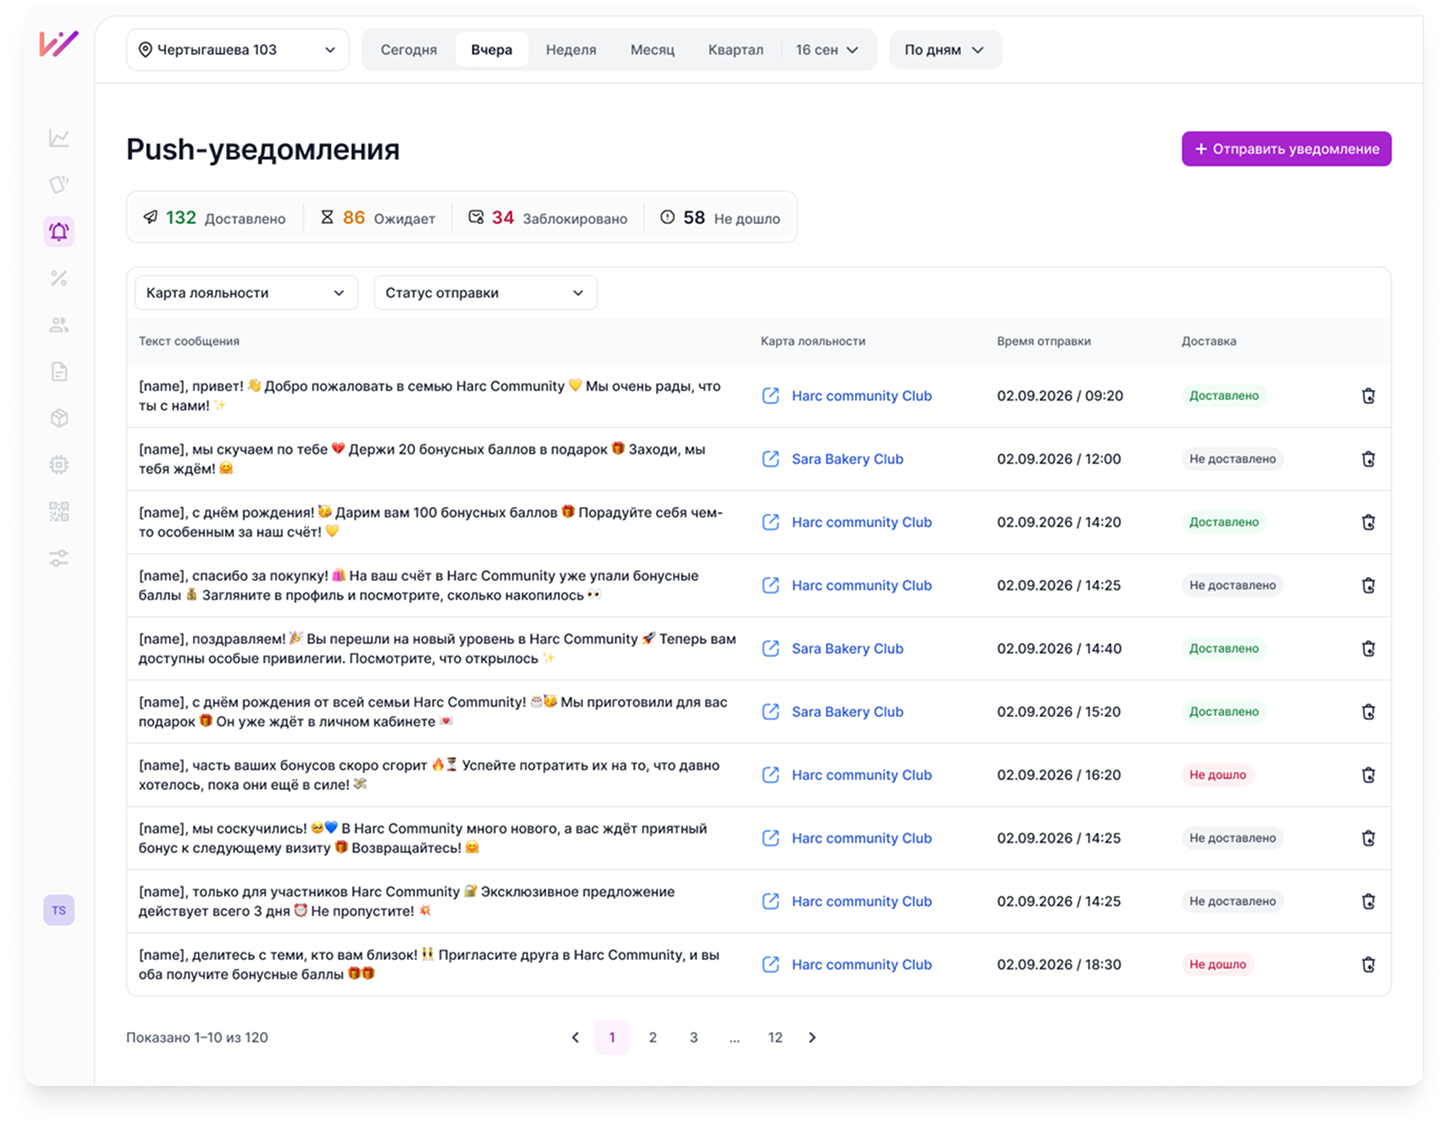
Task: Open Harc community Club link at 18:30
Action: click(x=862, y=965)
